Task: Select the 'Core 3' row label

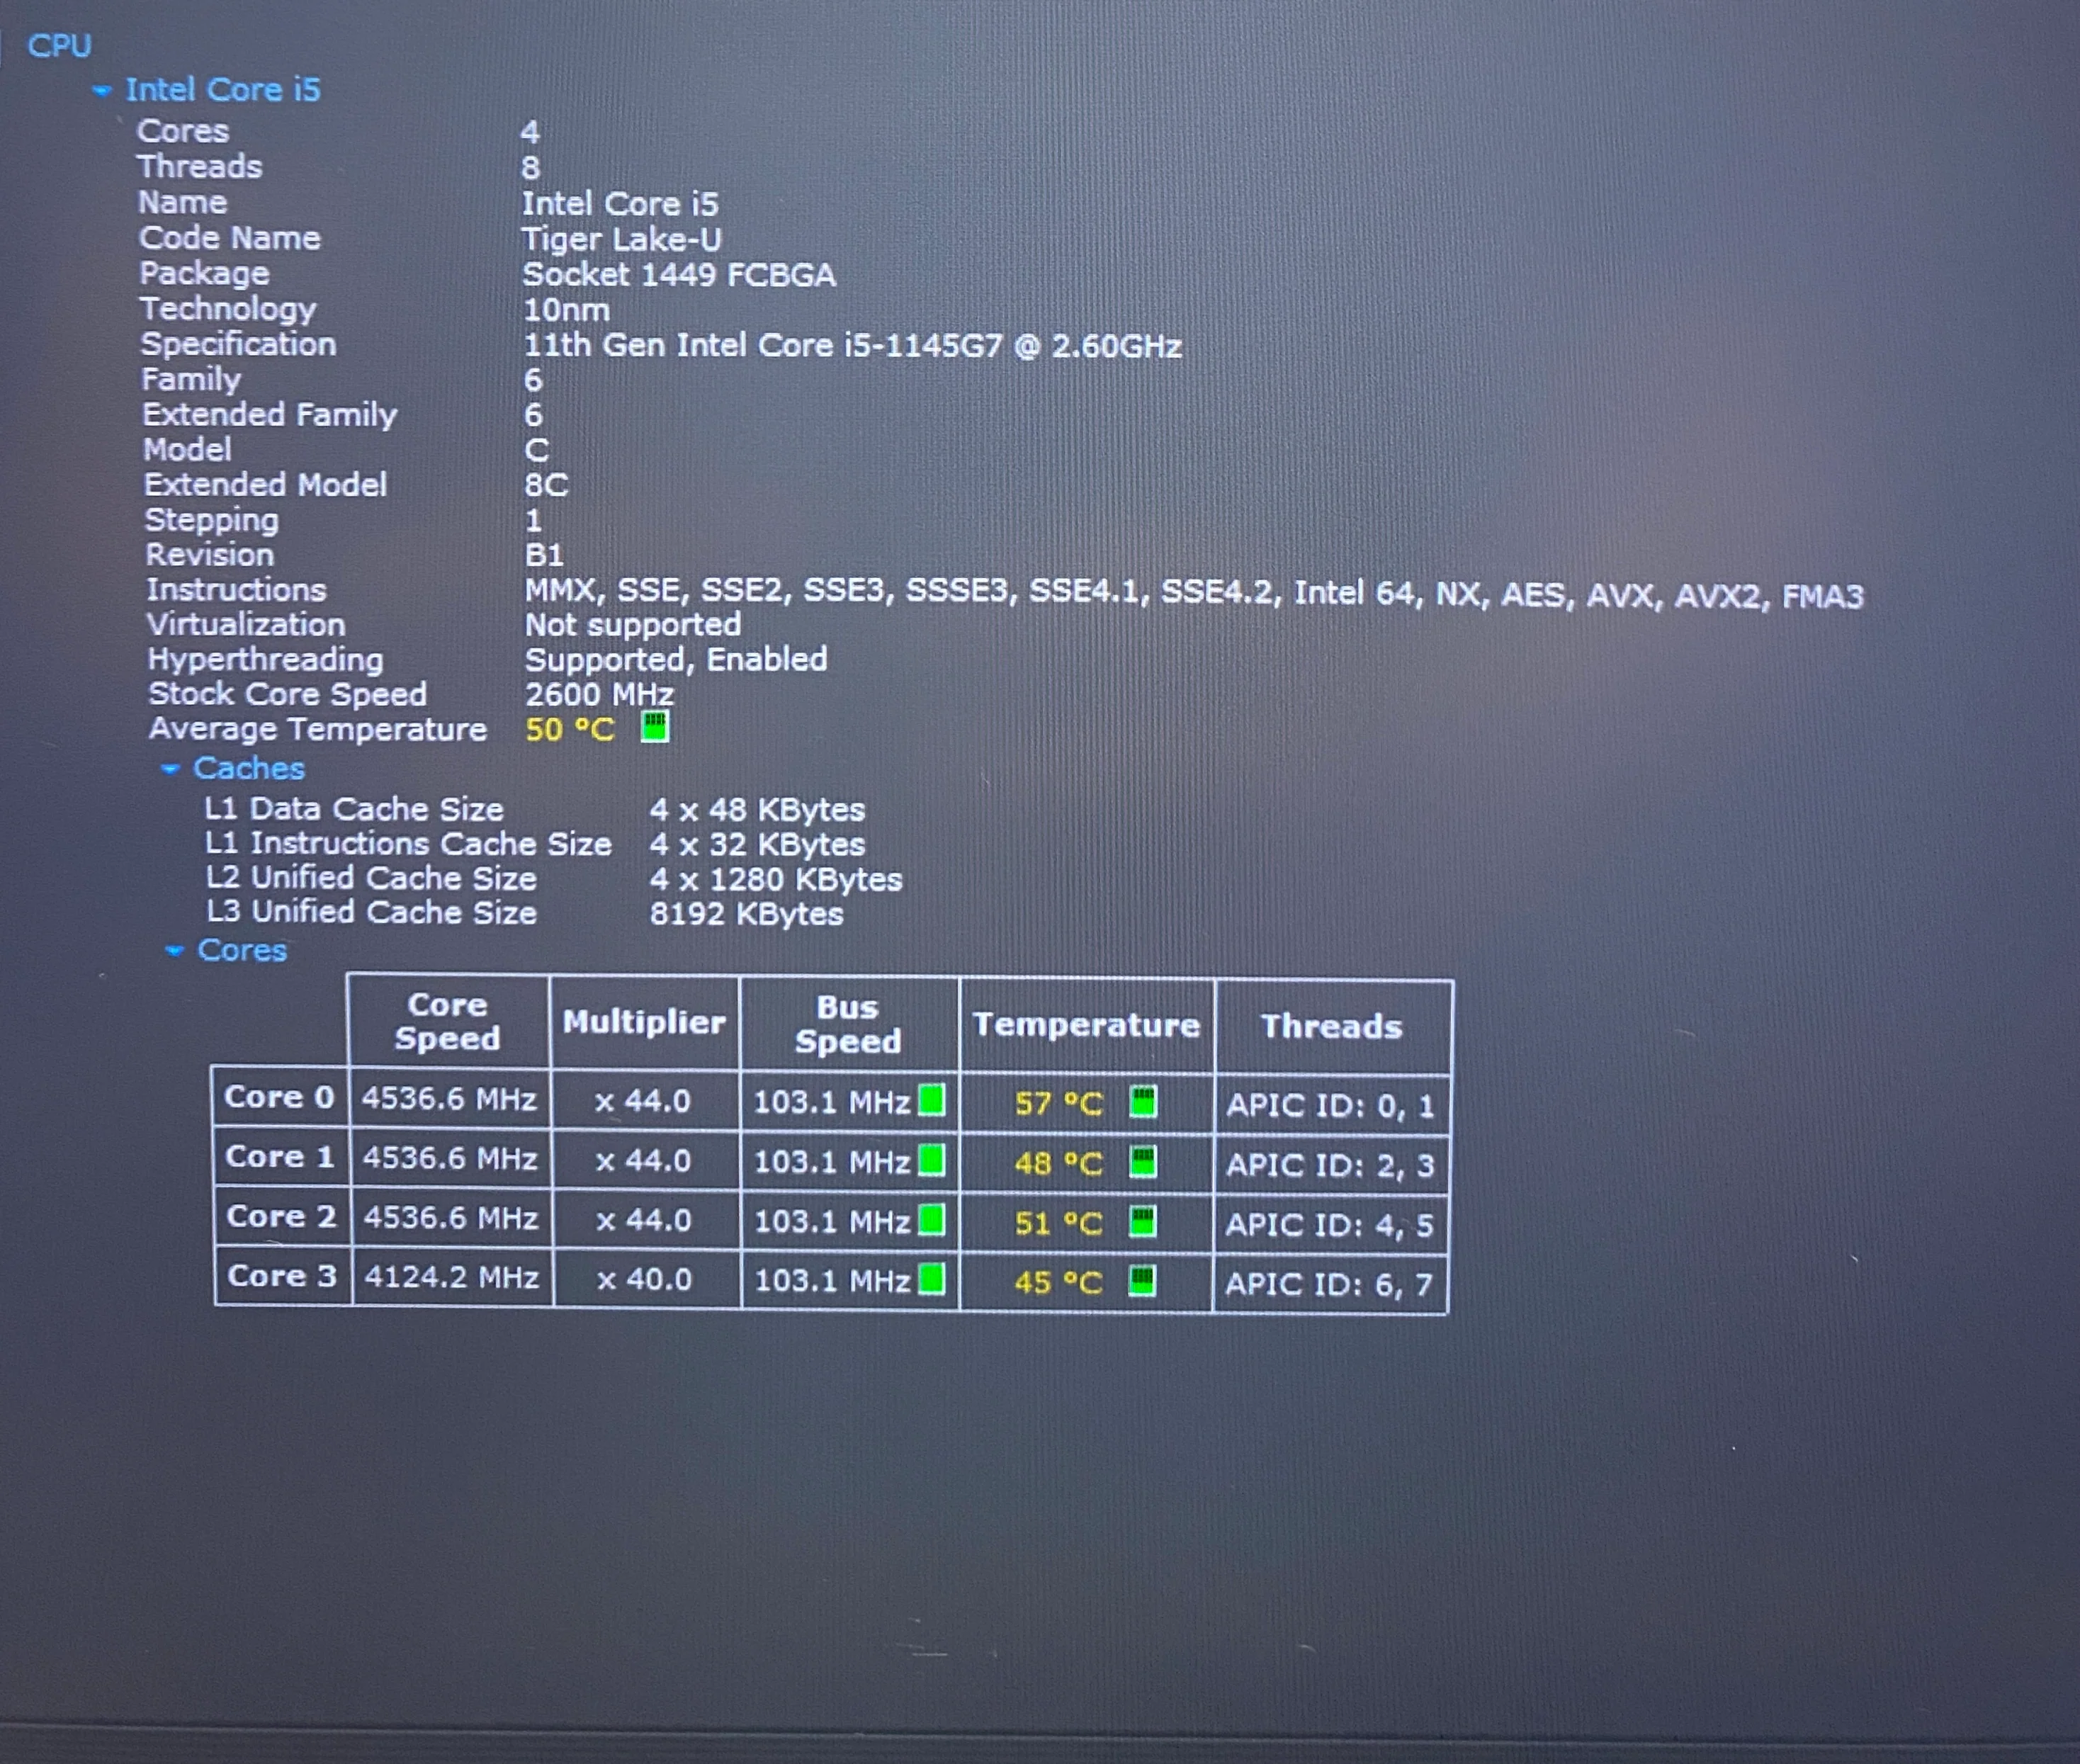Action: (282, 1276)
